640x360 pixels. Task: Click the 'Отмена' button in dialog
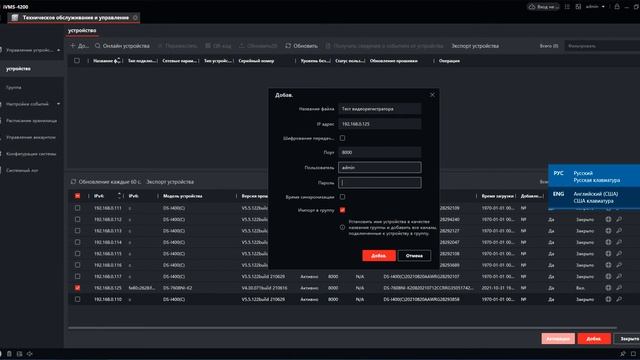[414, 256]
